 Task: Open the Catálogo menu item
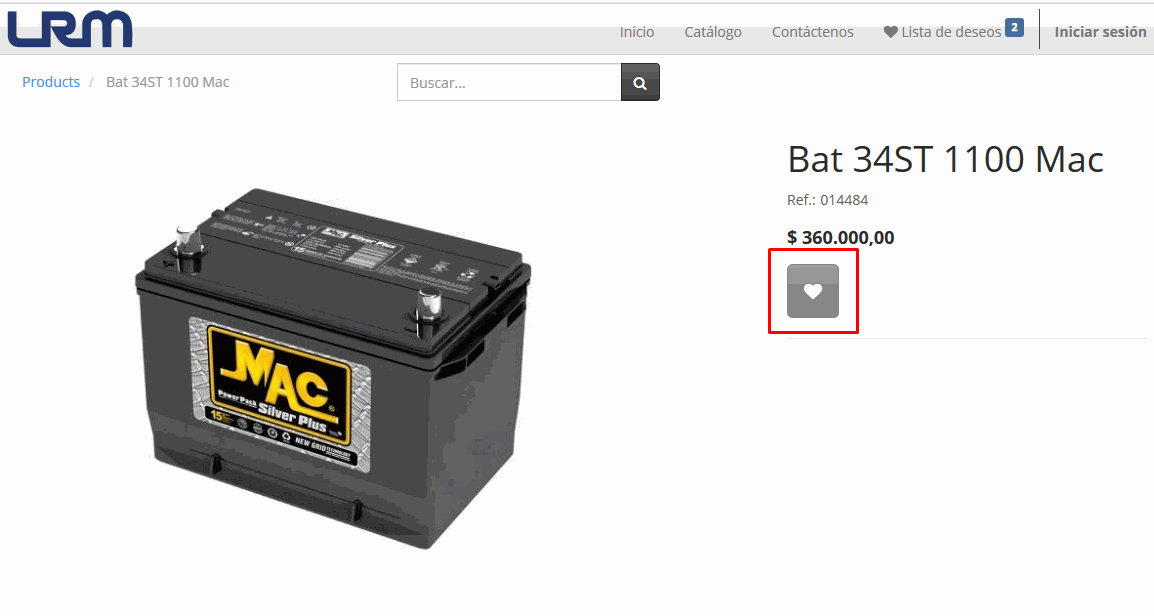(x=712, y=32)
